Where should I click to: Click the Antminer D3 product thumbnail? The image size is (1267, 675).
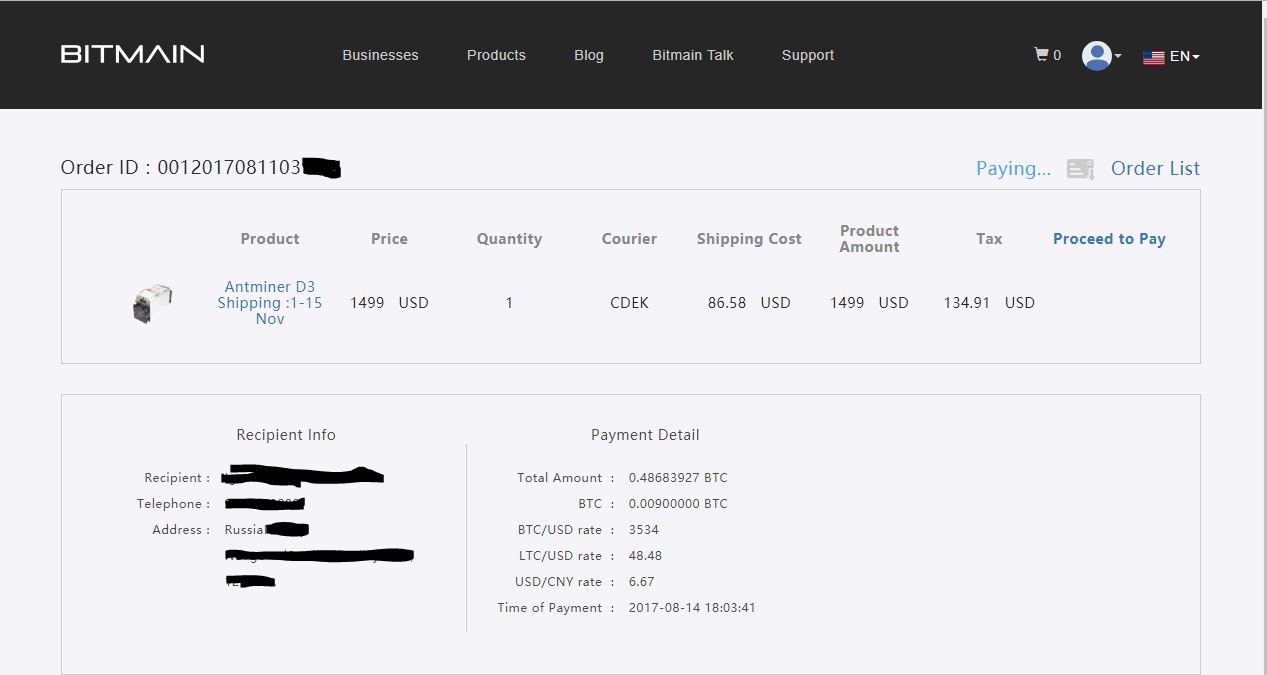(152, 303)
